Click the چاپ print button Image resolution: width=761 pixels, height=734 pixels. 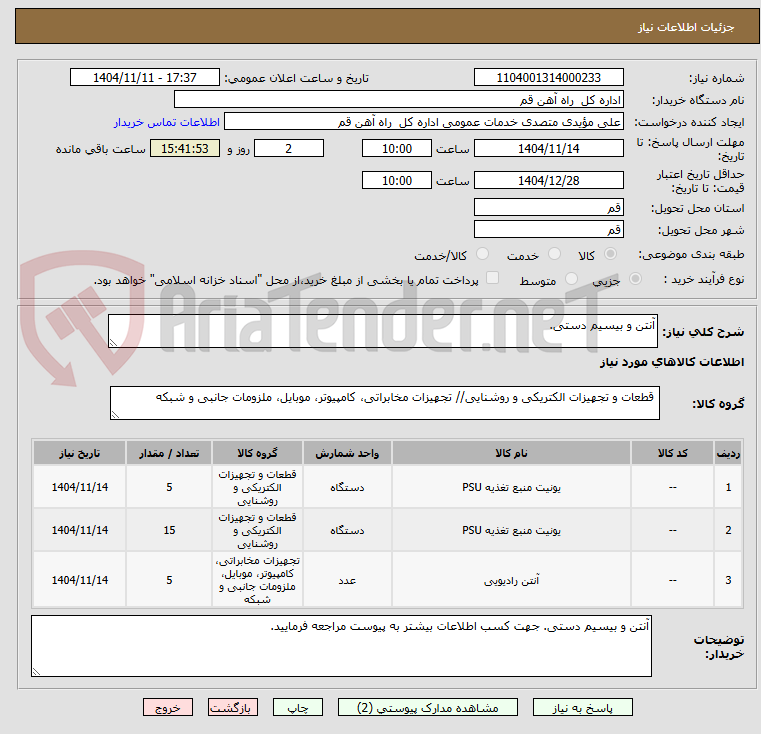pyautogui.click(x=298, y=707)
